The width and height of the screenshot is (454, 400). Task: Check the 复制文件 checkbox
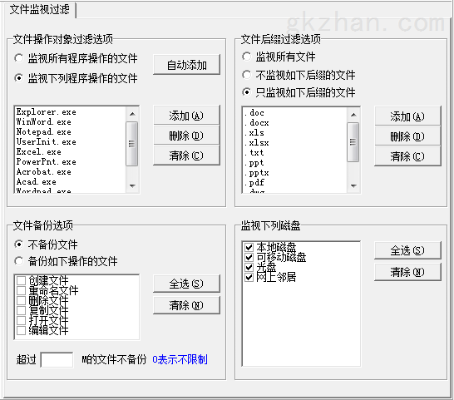click(x=21, y=310)
